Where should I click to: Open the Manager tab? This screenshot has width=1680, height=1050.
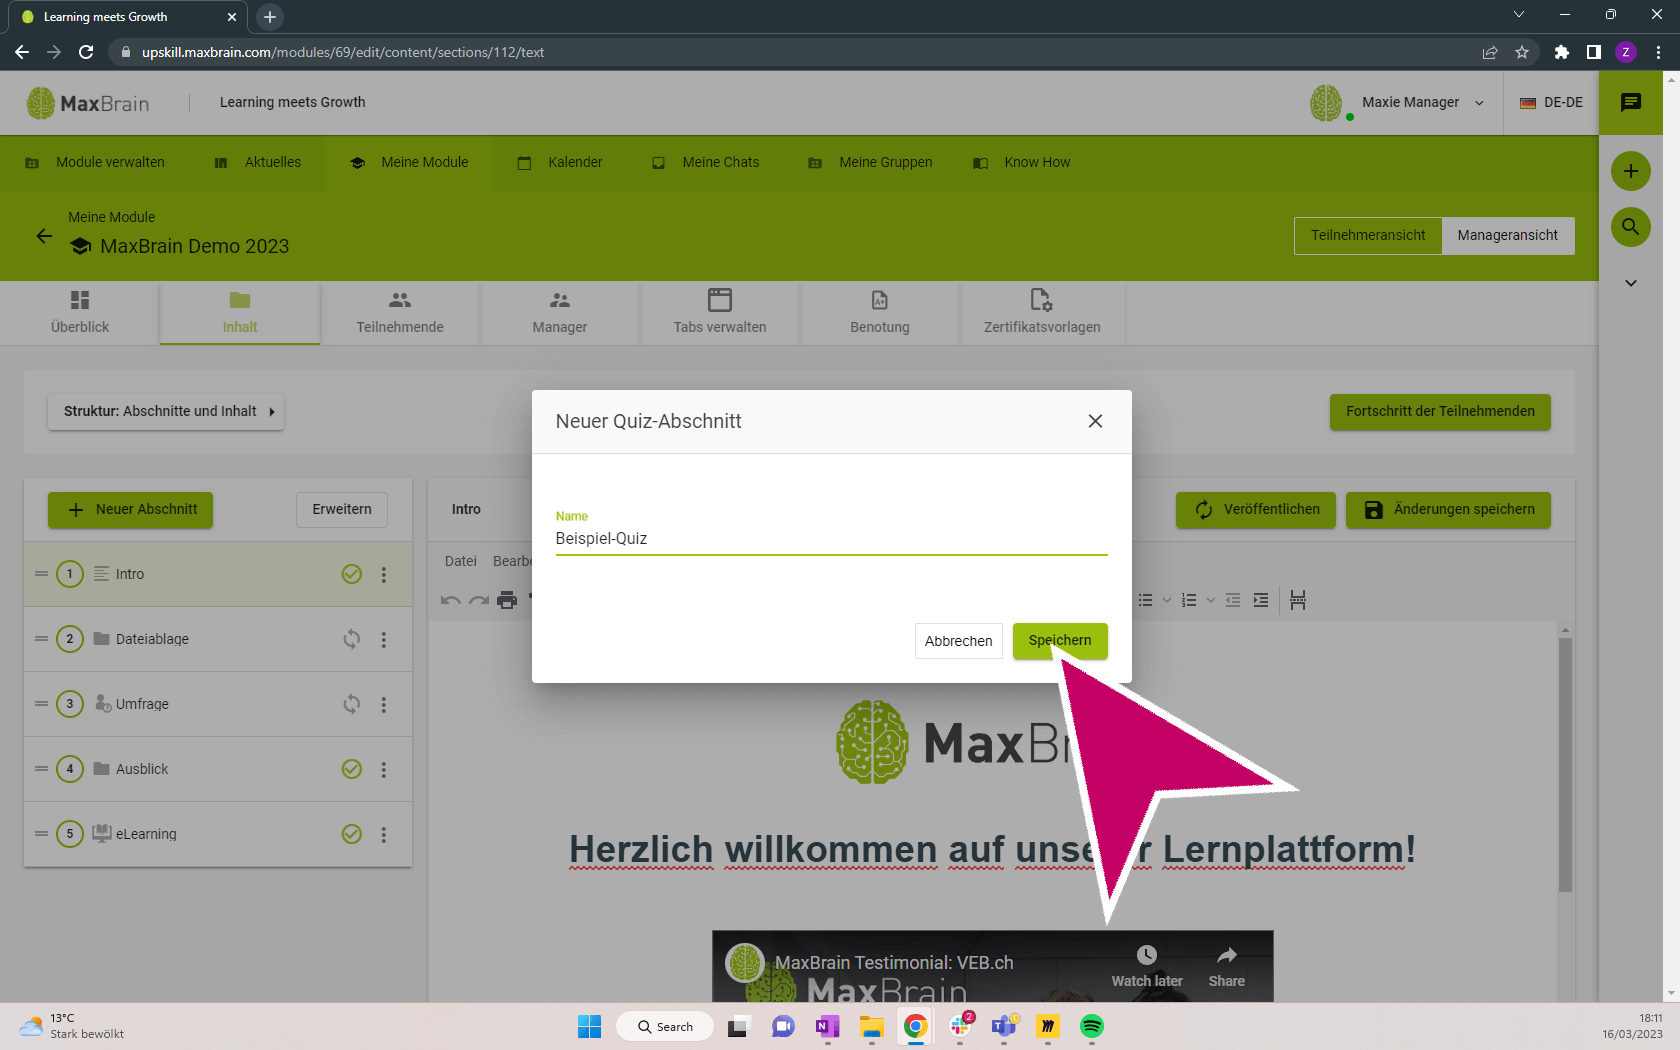click(560, 313)
